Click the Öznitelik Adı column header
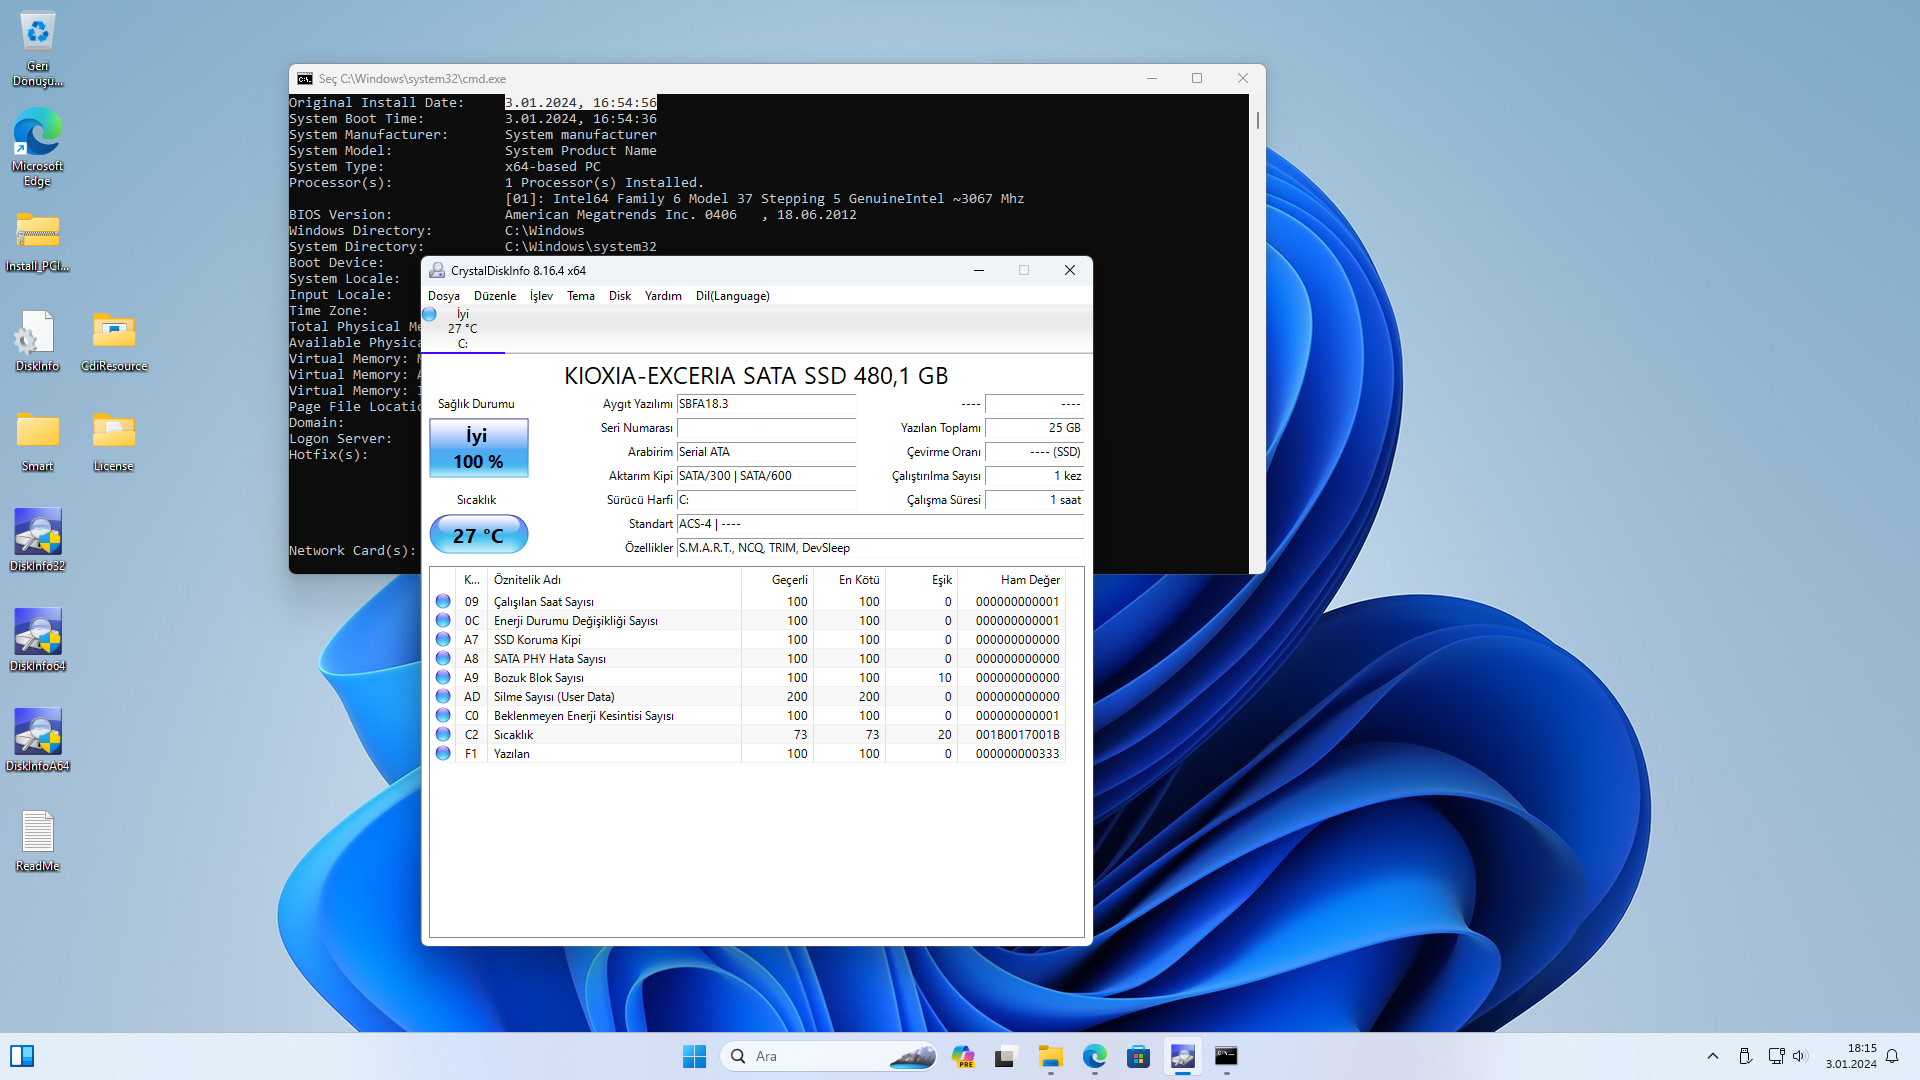The width and height of the screenshot is (1920, 1080). point(527,580)
